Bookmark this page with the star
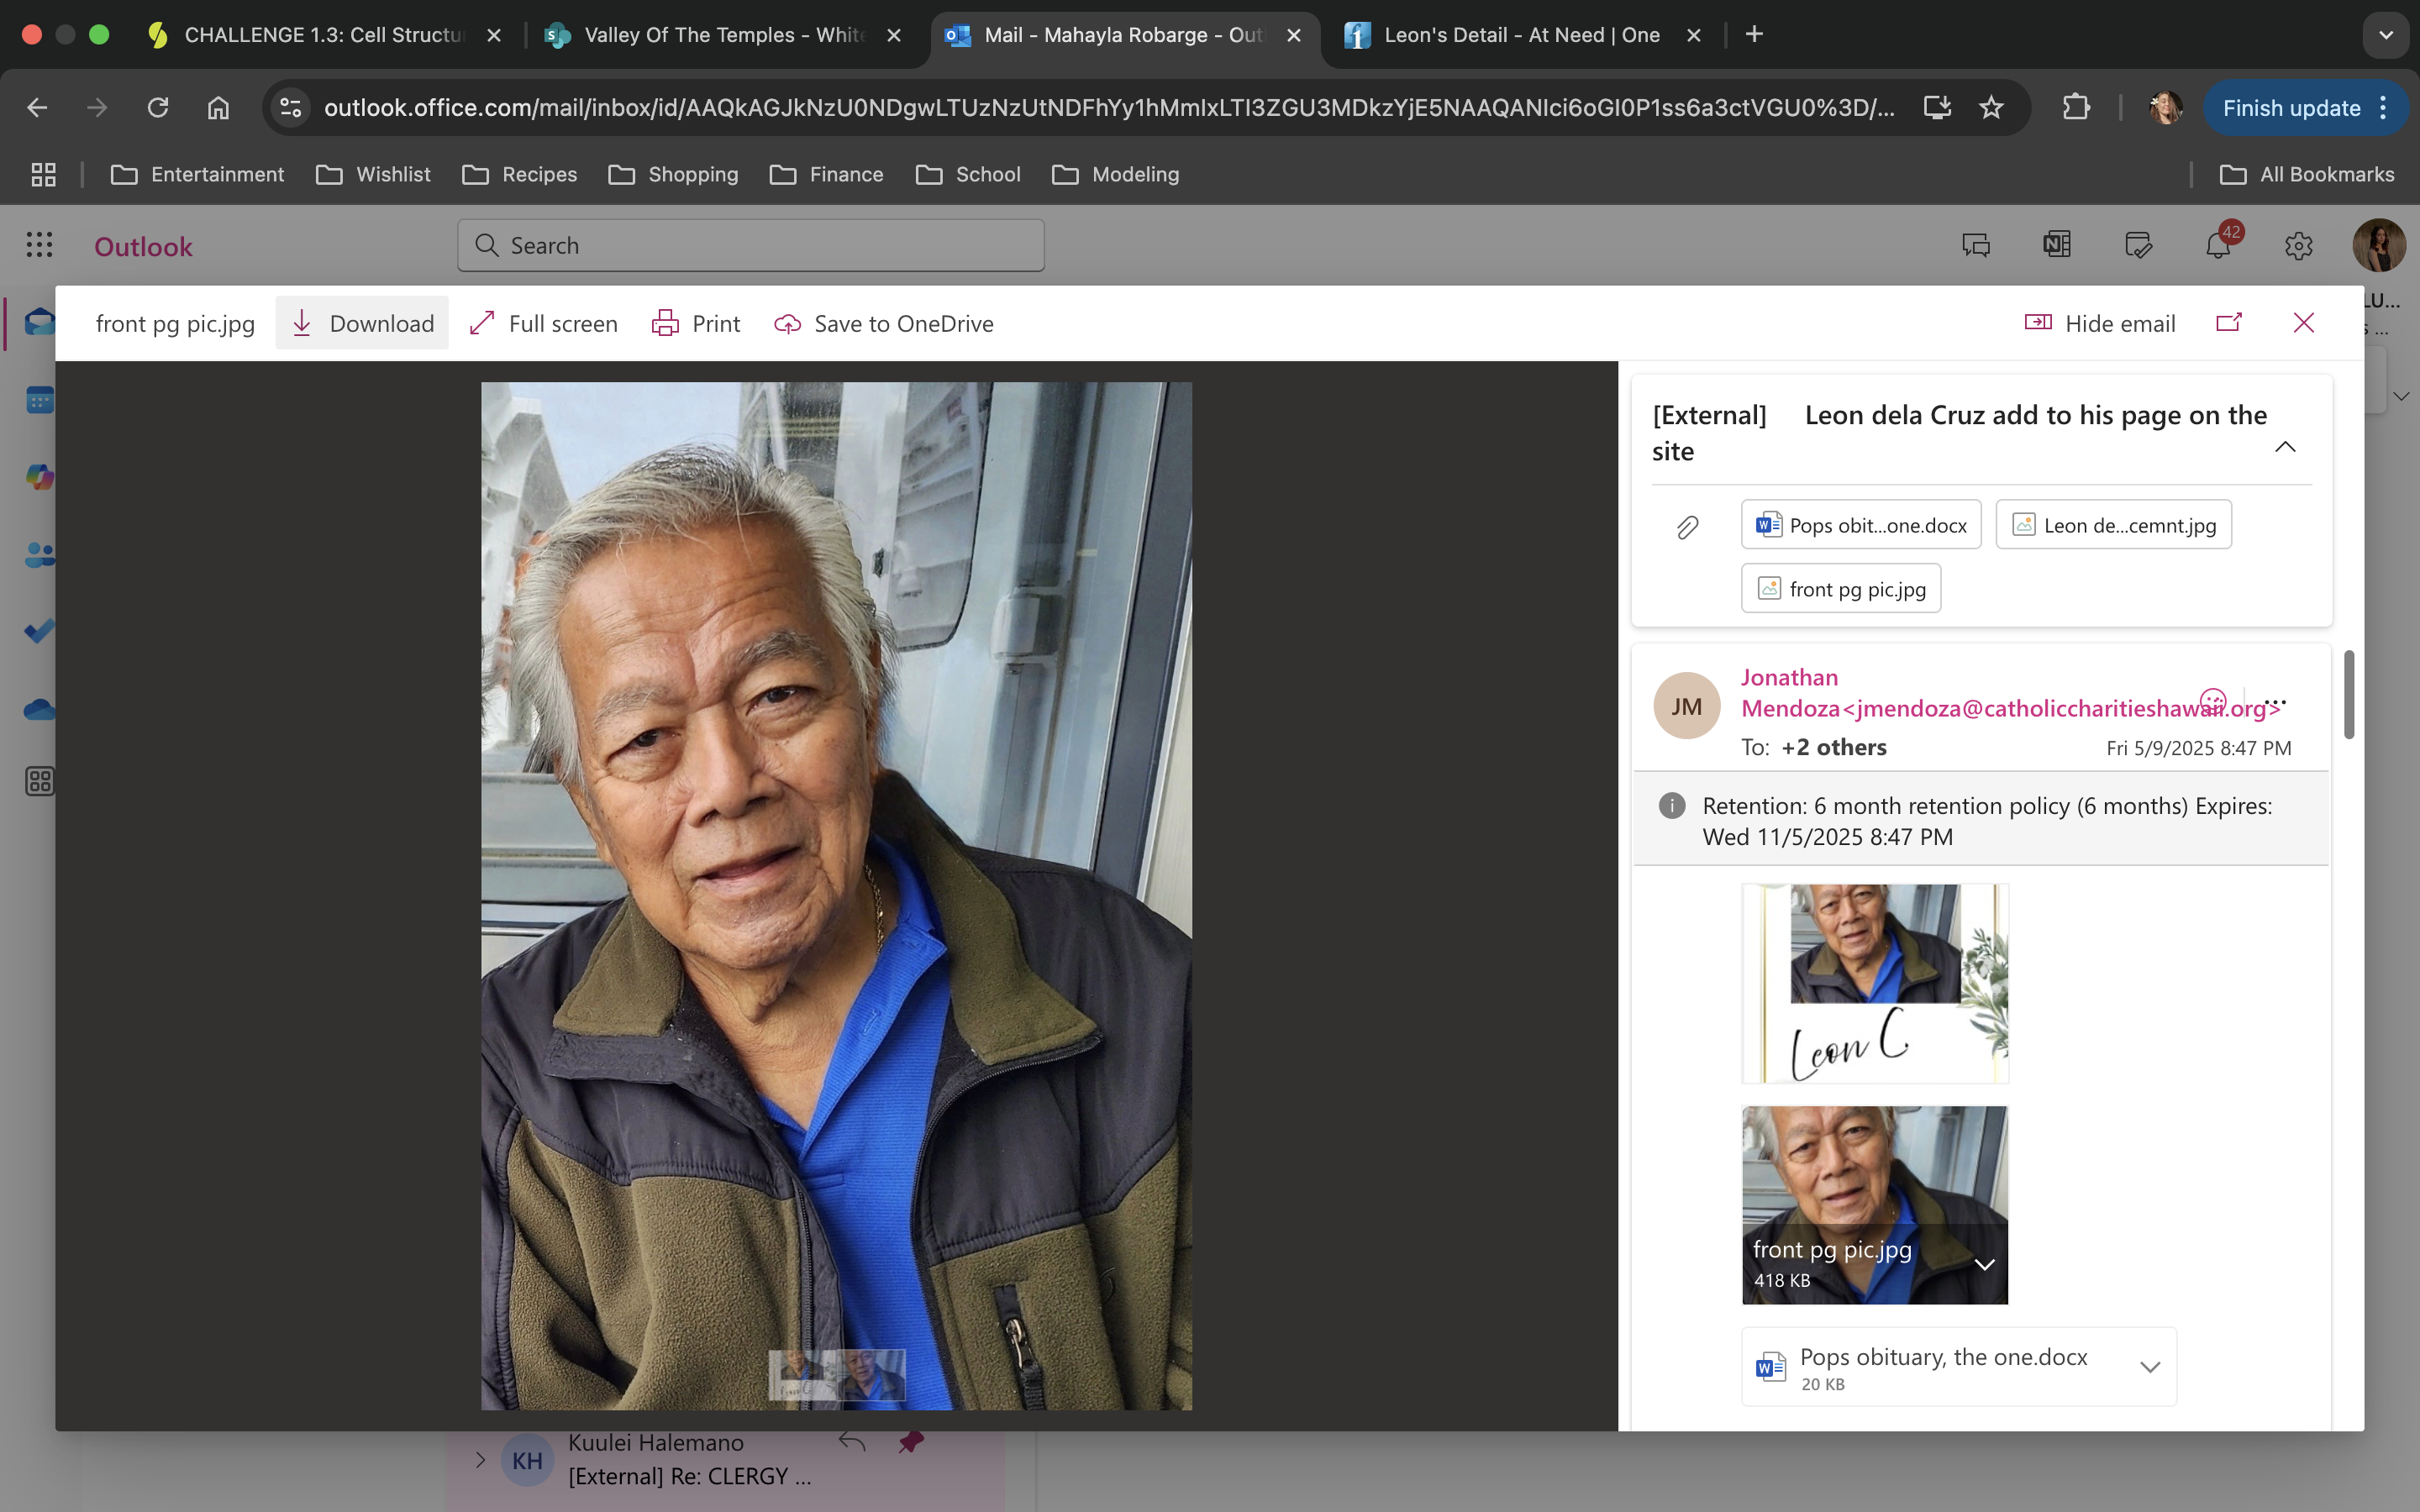The width and height of the screenshot is (2420, 1512). point(1991,108)
